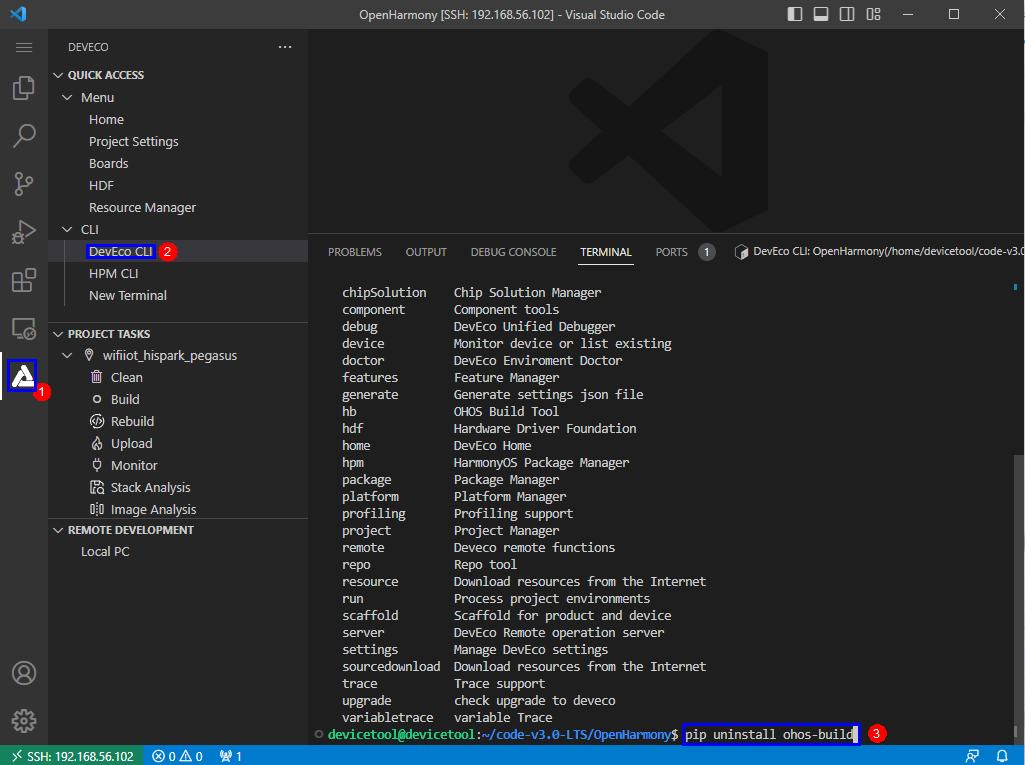Toggle the primary sidebar layout button
The width and height of the screenshot is (1025, 765).
tap(796, 14)
